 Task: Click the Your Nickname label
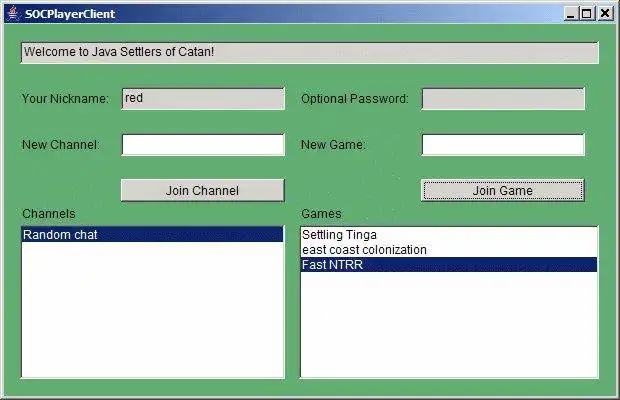tap(65, 98)
